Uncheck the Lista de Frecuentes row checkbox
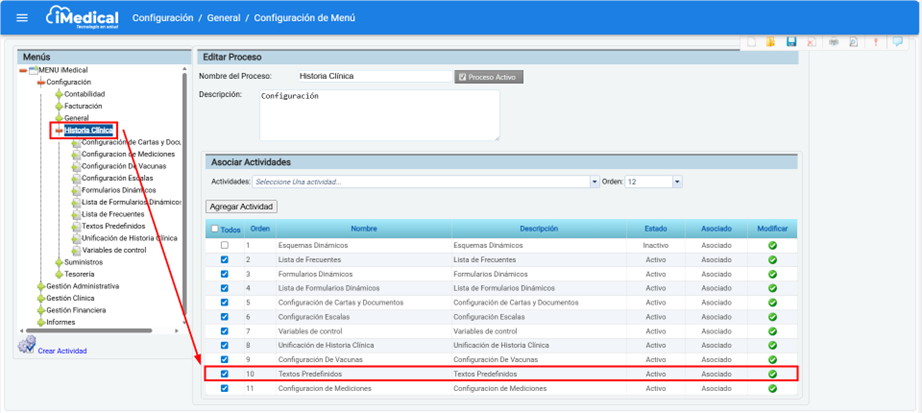Viewport: 922px width, 413px height. tap(225, 259)
